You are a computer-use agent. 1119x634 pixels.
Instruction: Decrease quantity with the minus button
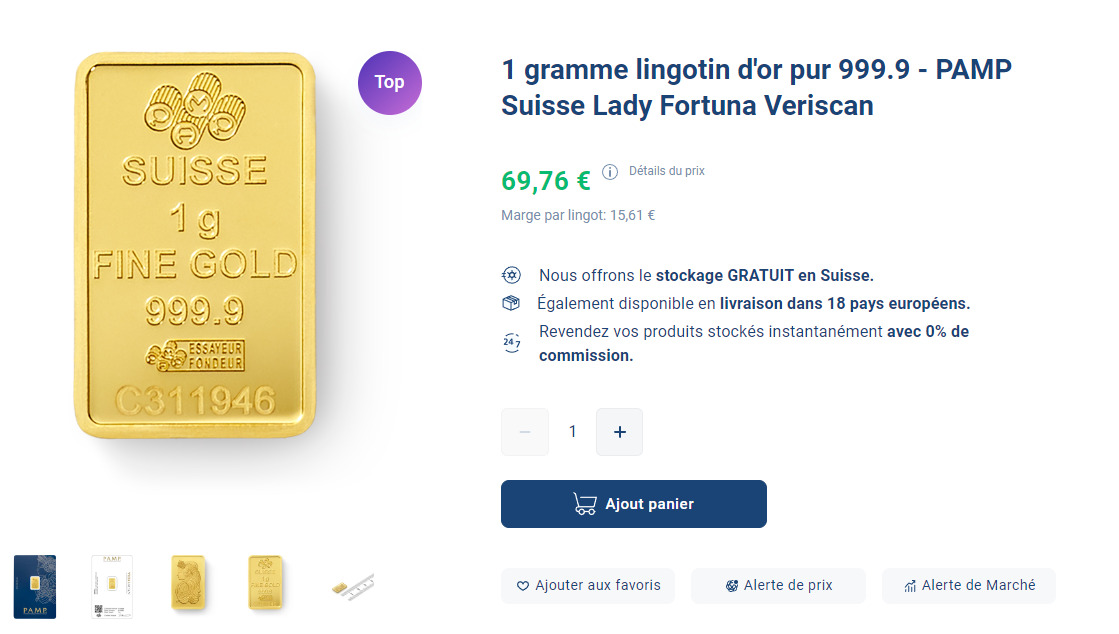524,431
